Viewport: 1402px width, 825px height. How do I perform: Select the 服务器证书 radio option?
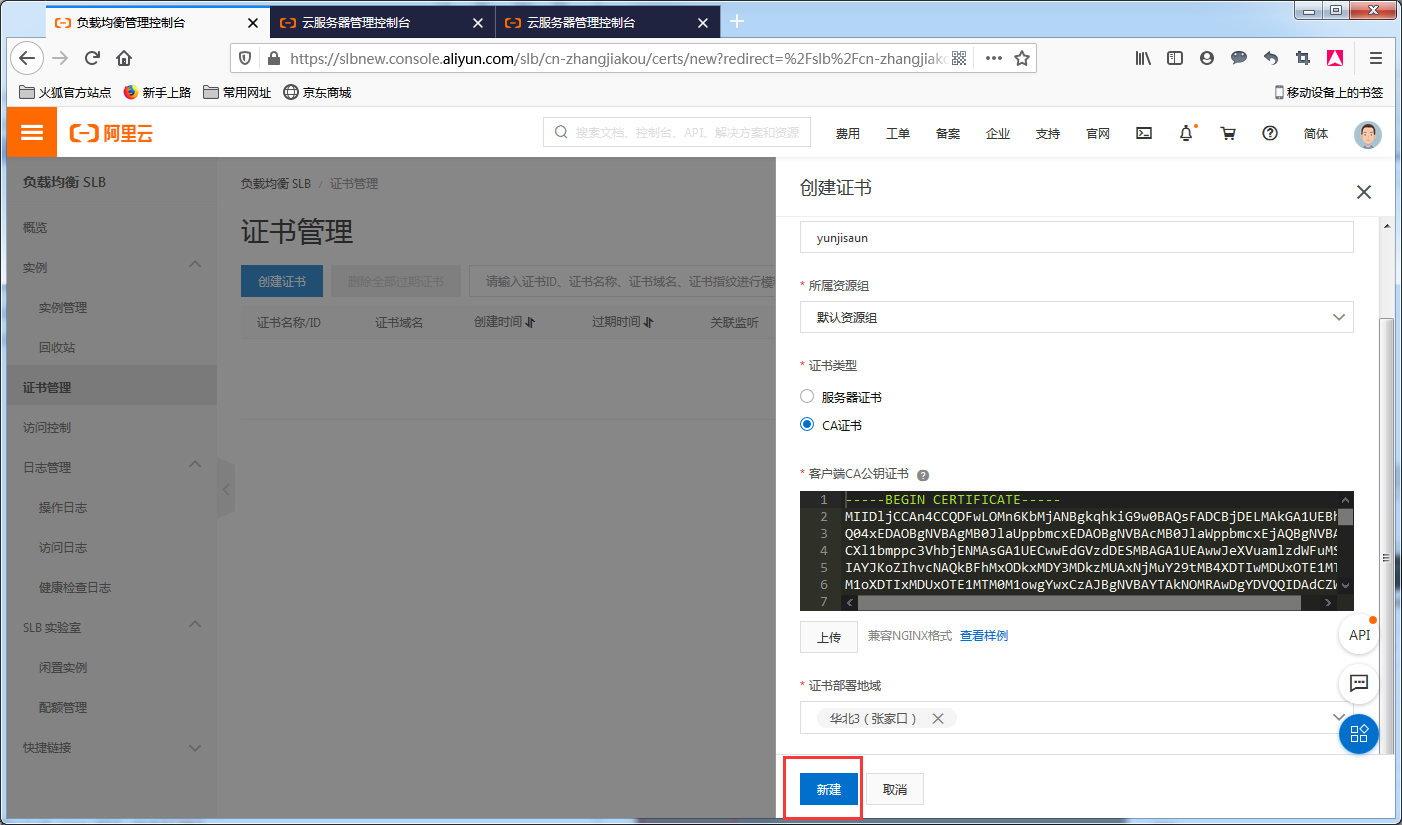808,397
